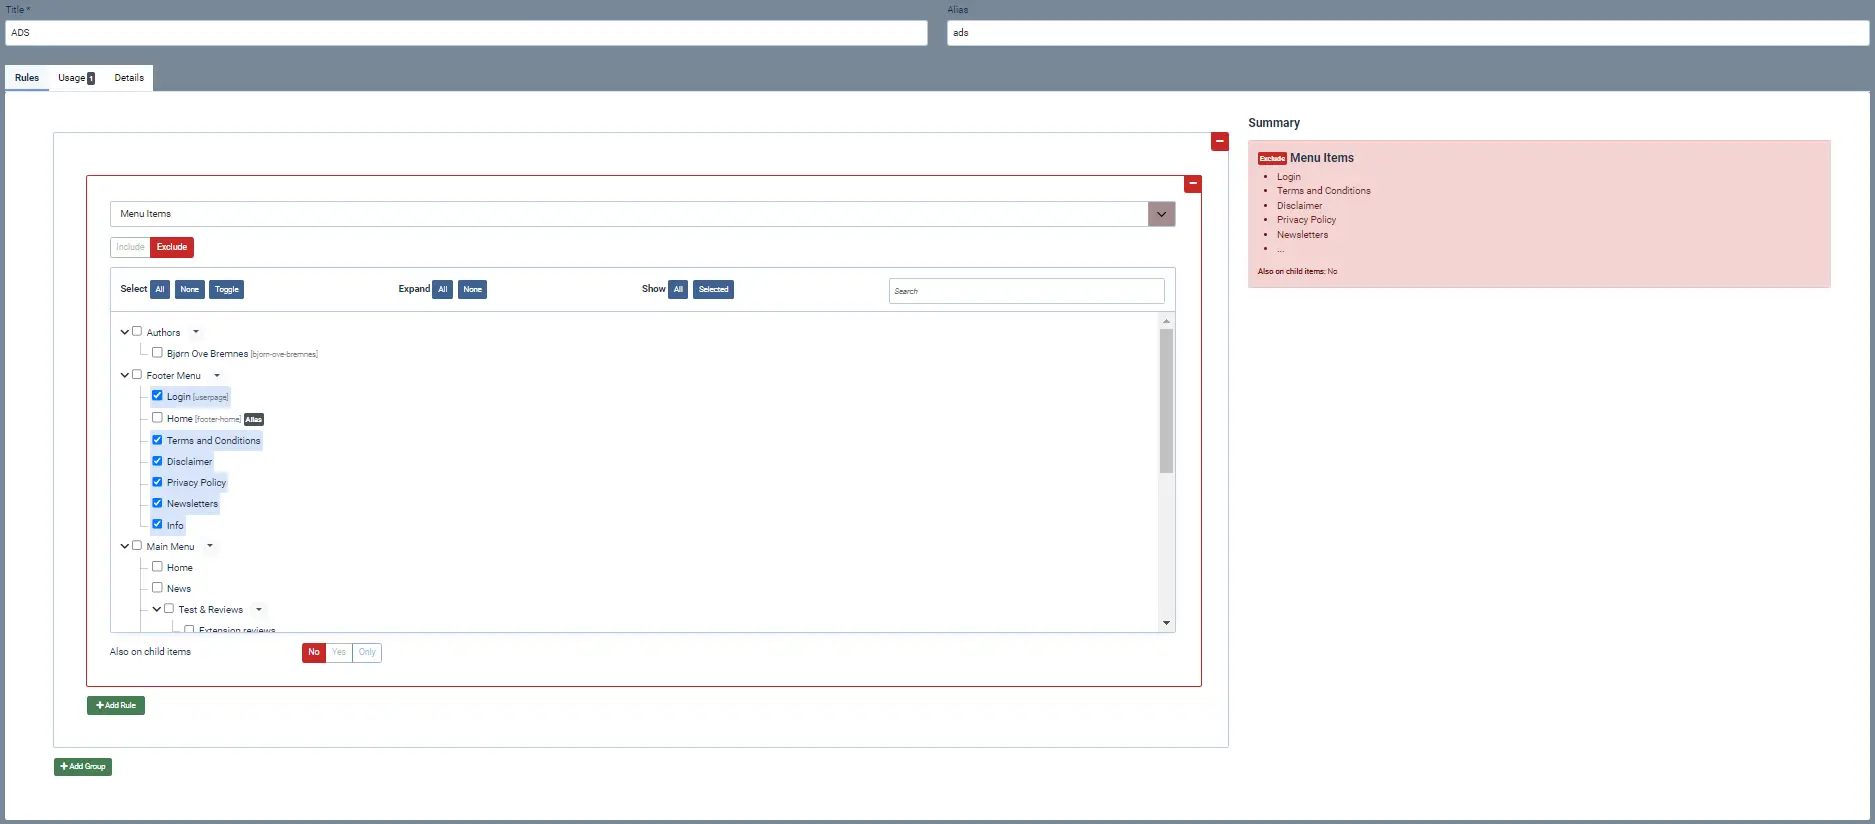Click the Title input field

pos(467,33)
